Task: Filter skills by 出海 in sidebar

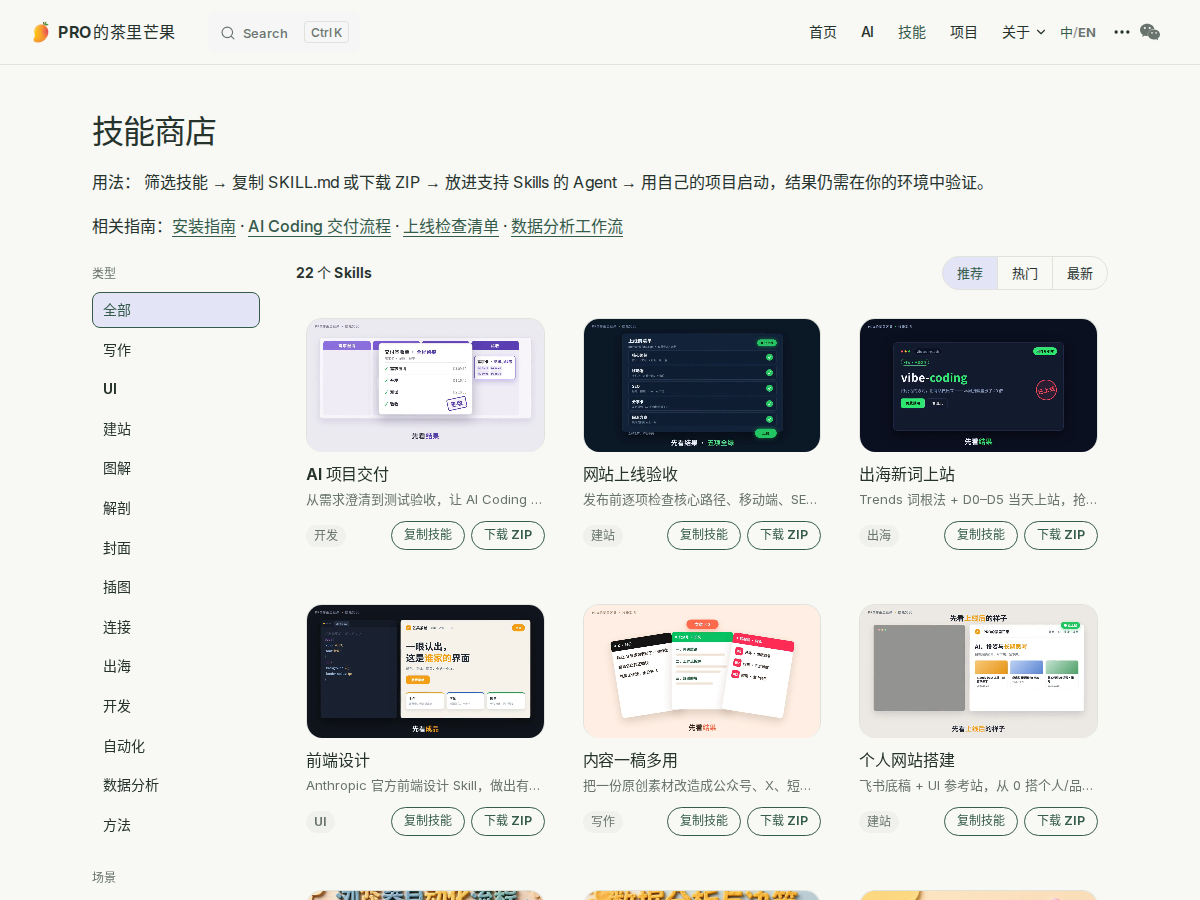Action: coord(176,666)
